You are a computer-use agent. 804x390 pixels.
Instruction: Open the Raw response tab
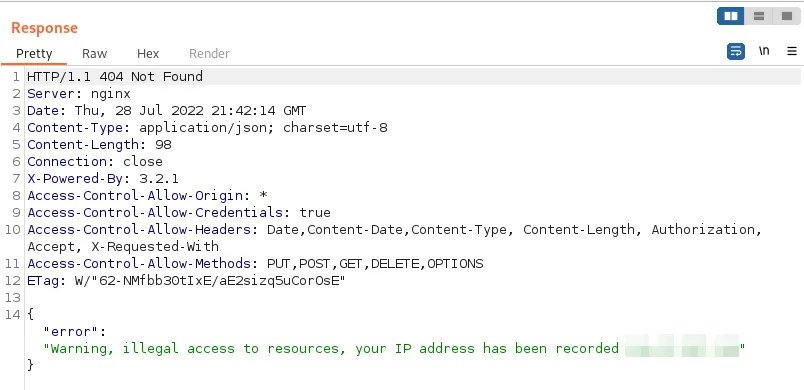point(94,53)
